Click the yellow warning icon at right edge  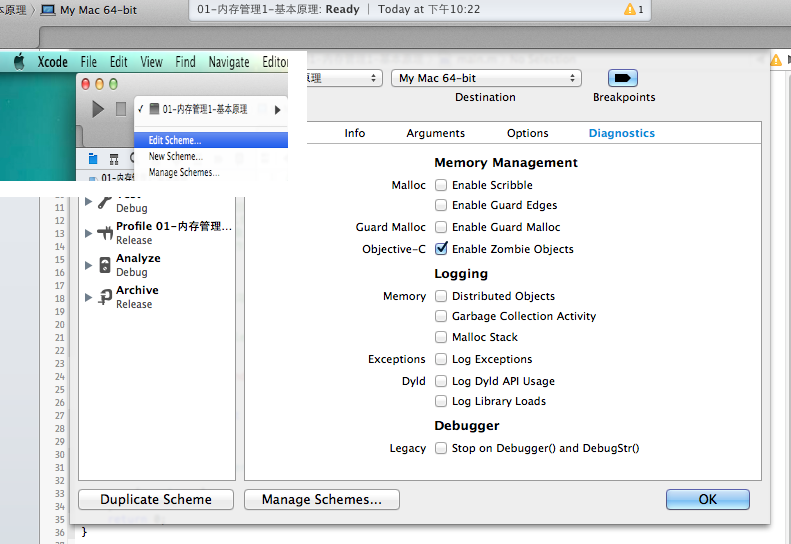(x=776, y=61)
